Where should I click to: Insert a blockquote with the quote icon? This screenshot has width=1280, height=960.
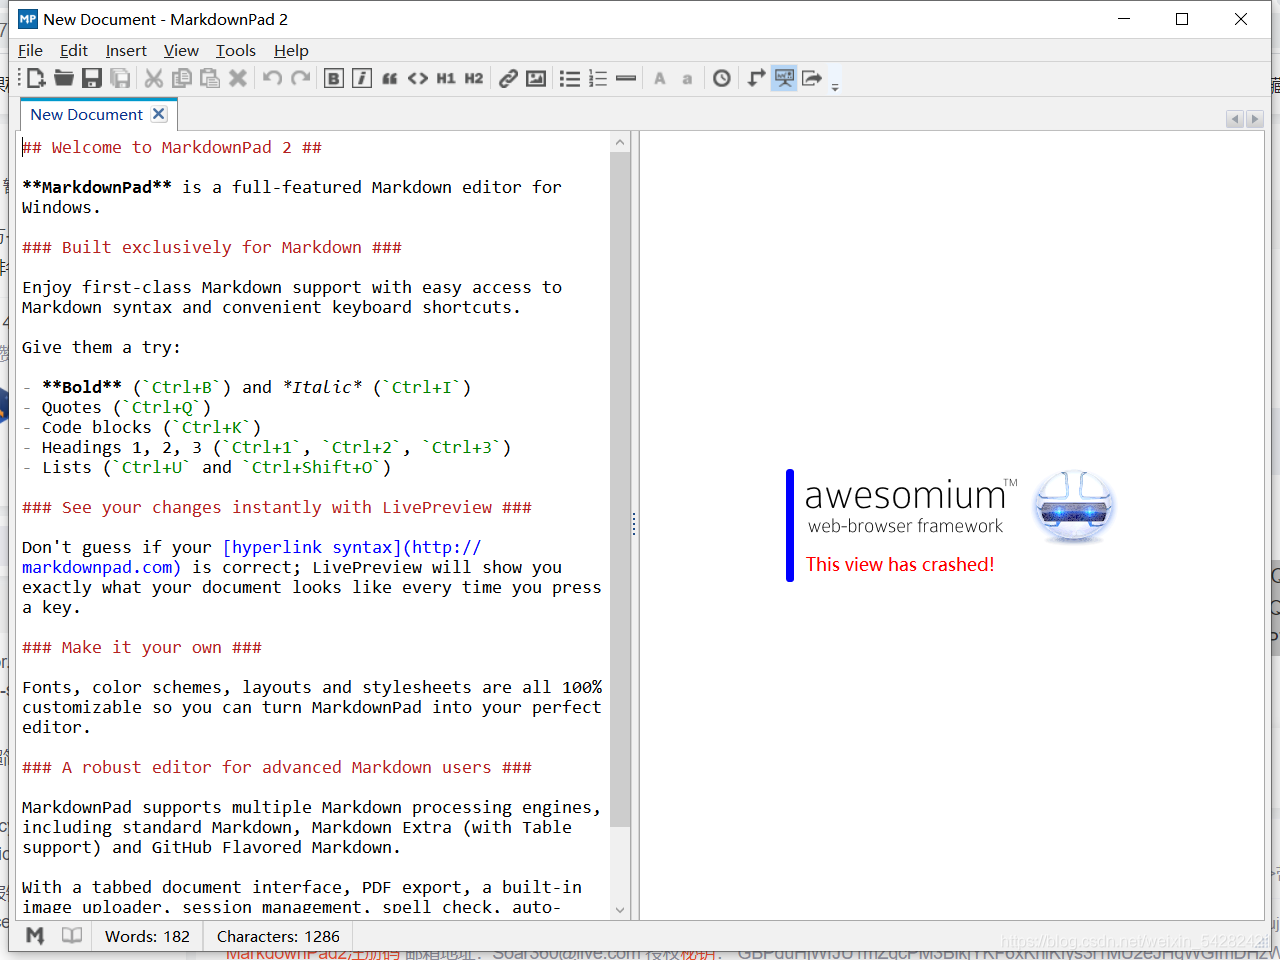(x=390, y=78)
